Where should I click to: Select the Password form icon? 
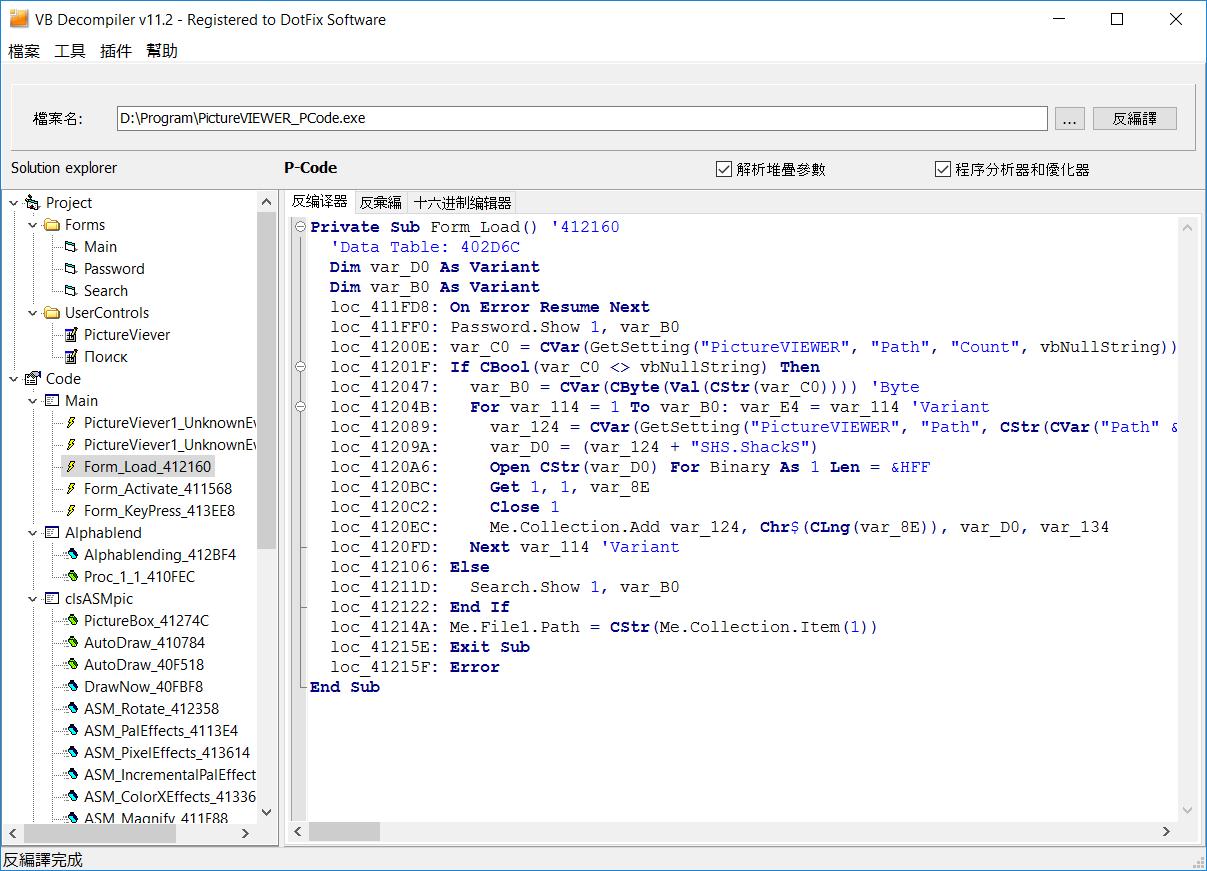(70, 268)
